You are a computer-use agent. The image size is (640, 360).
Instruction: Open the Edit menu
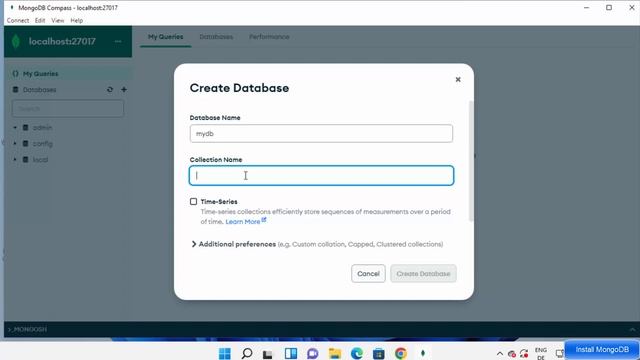pos(40,20)
